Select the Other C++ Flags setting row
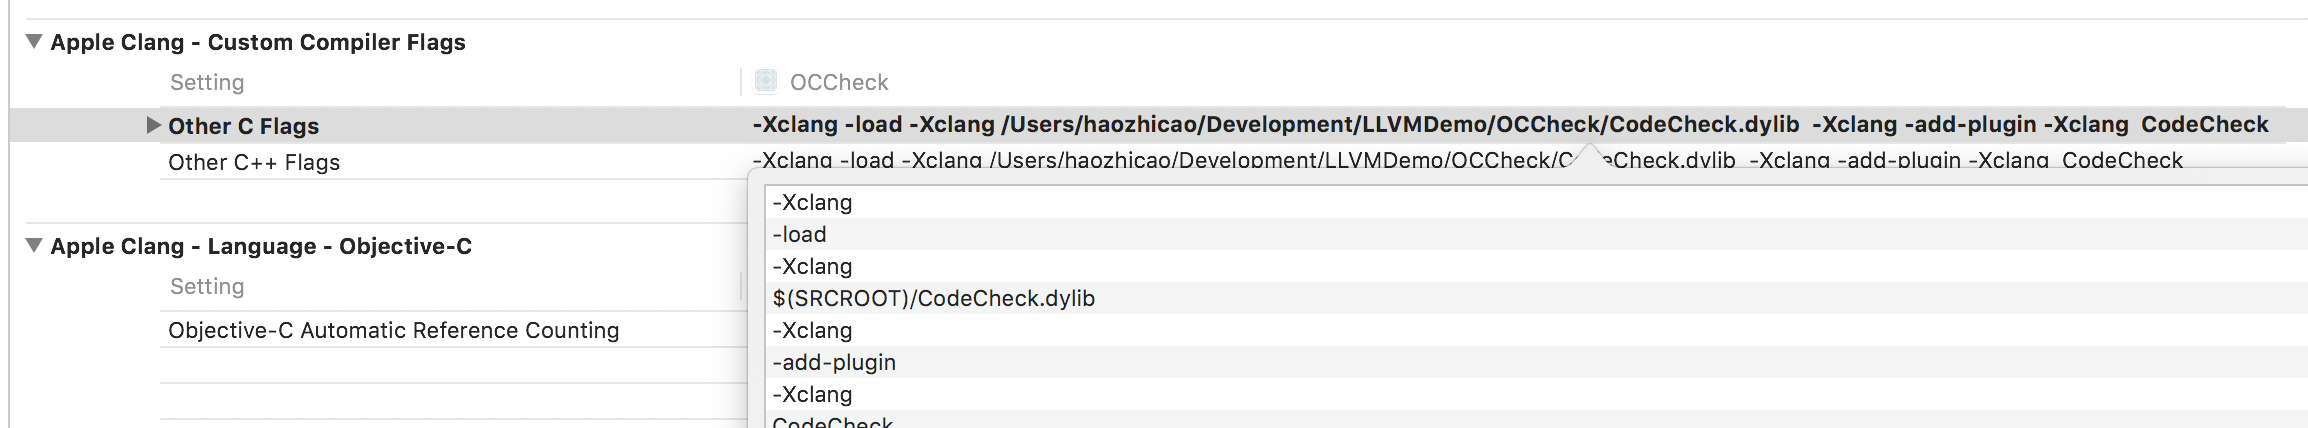This screenshot has height=428, width=2308. coord(254,162)
